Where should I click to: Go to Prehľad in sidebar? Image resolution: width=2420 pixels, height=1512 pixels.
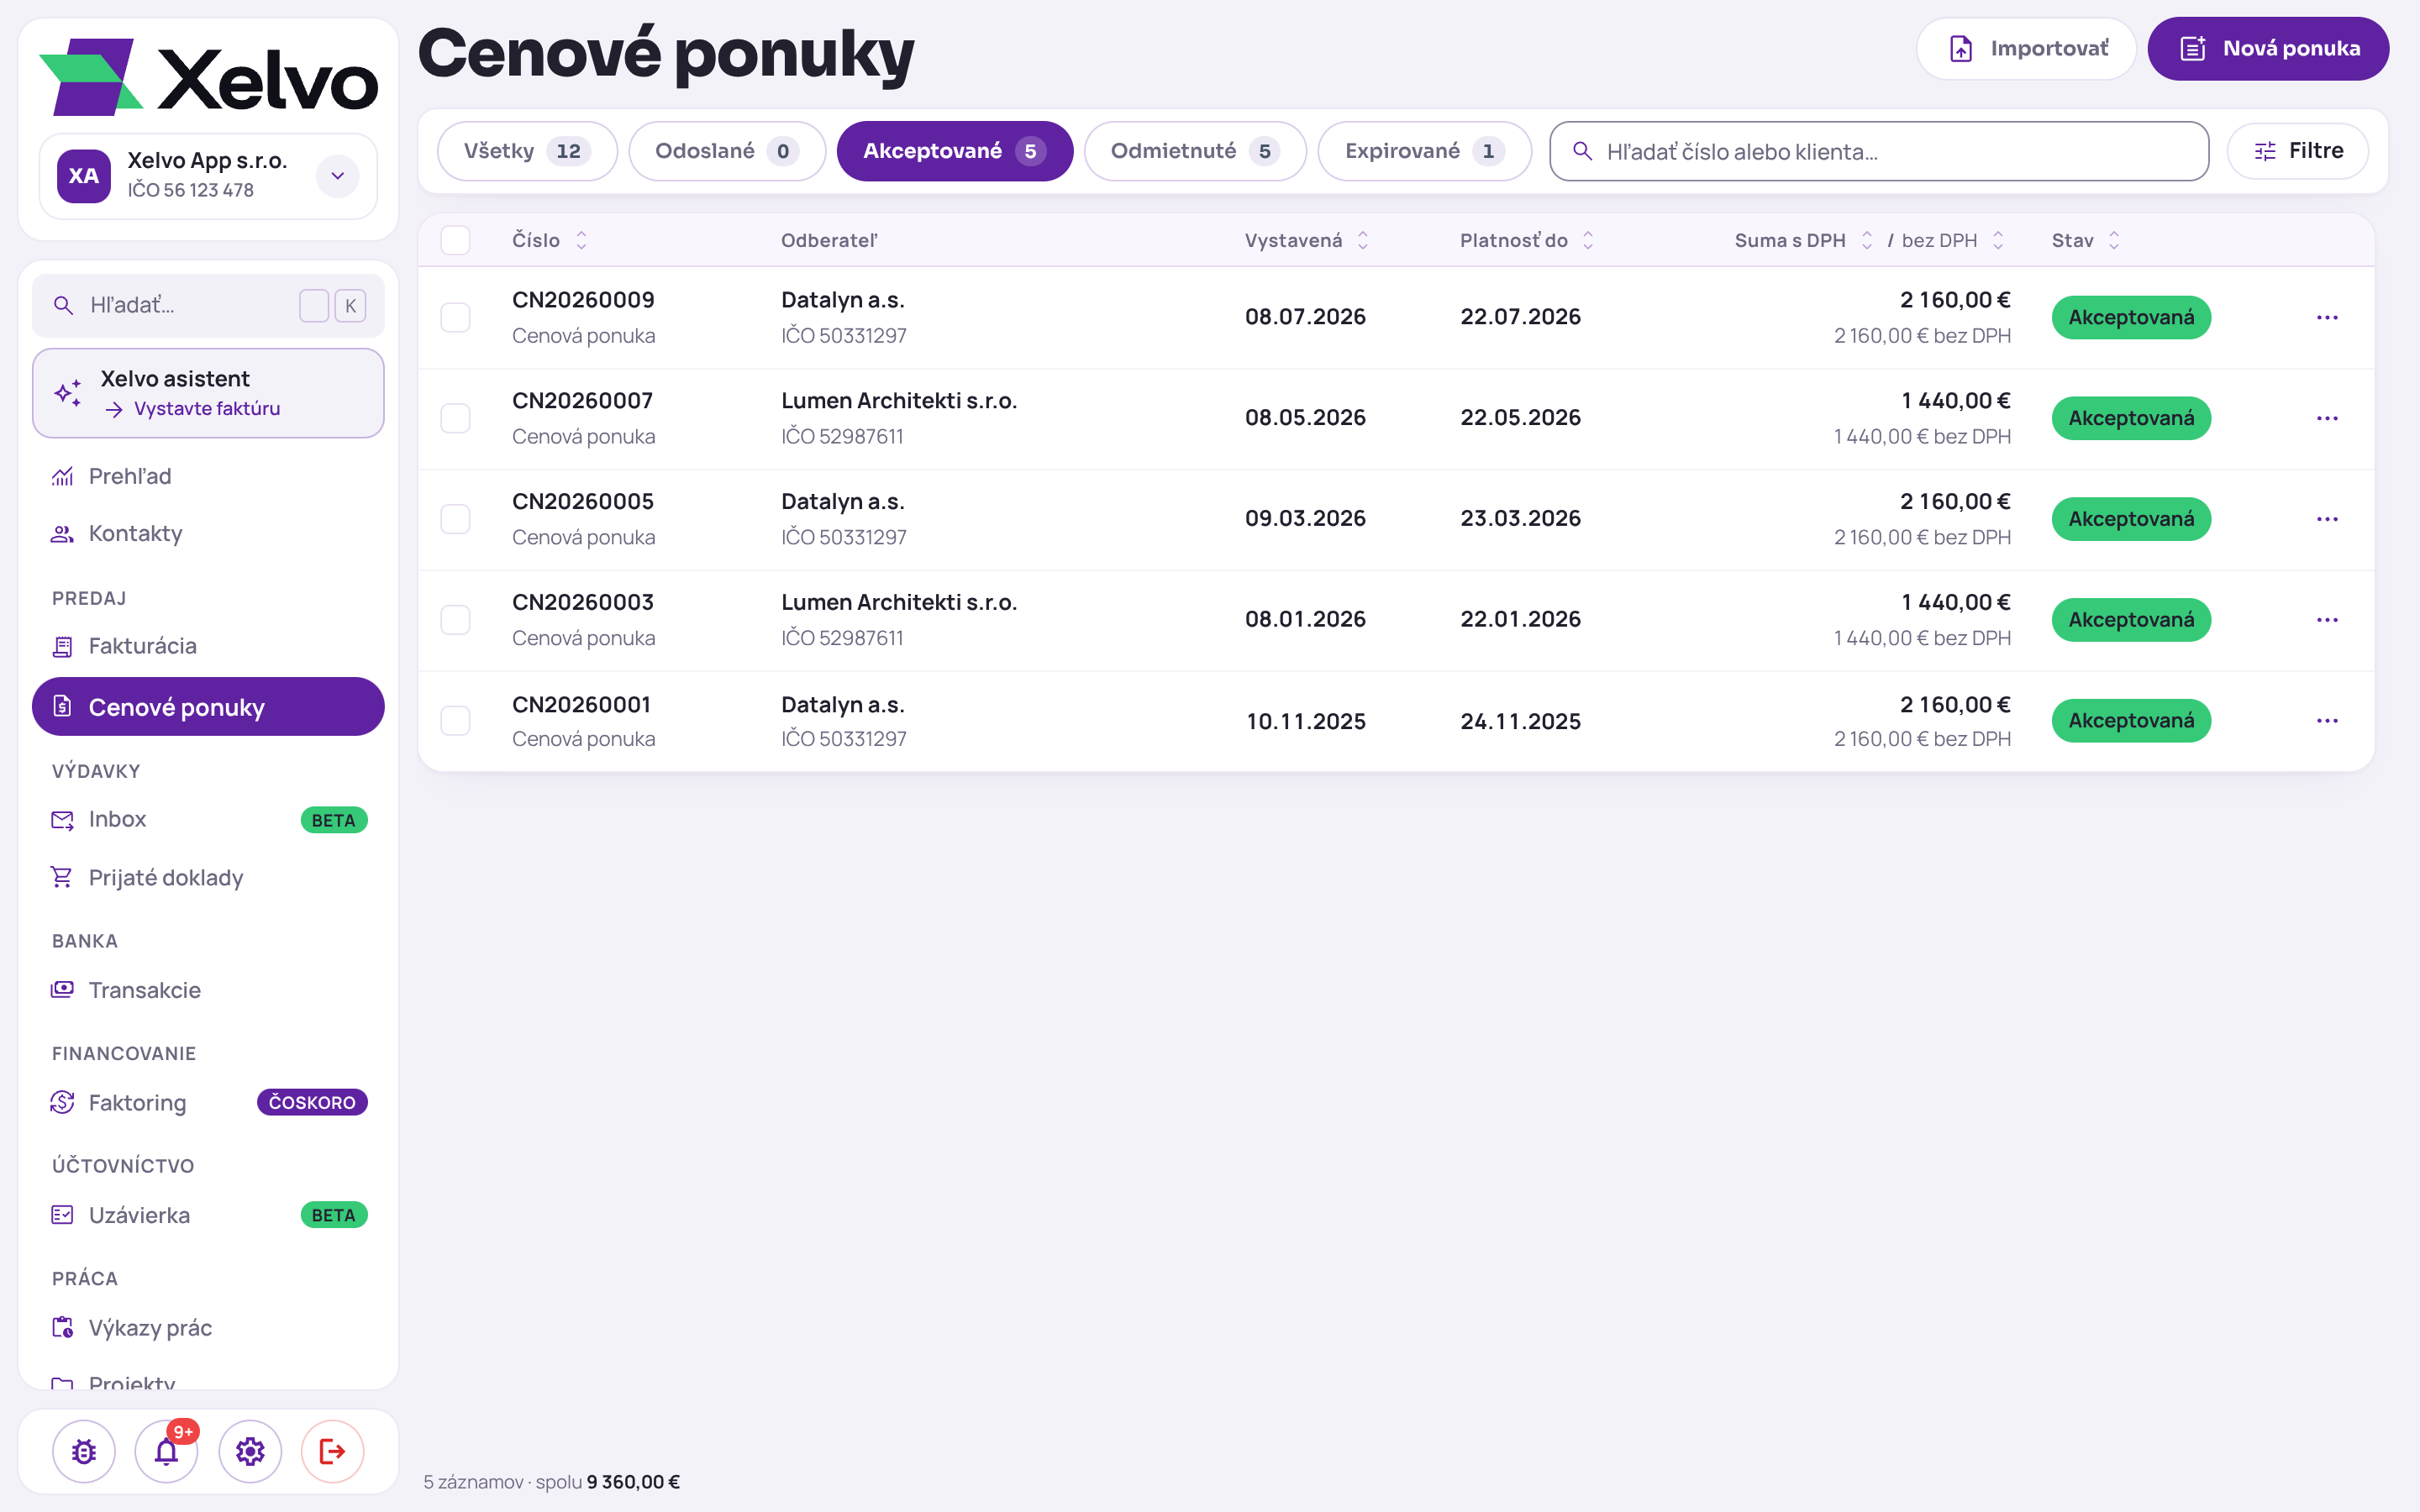pos(208,476)
